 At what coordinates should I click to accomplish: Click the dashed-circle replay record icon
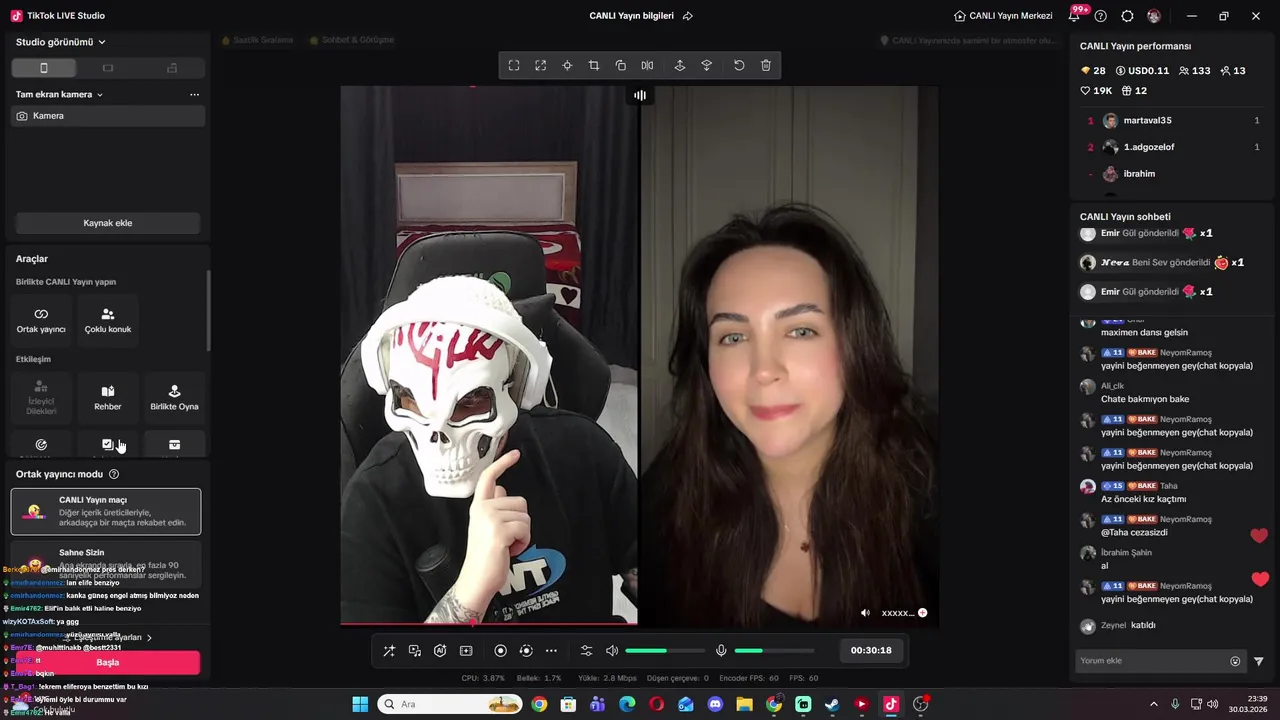click(x=526, y=651)
